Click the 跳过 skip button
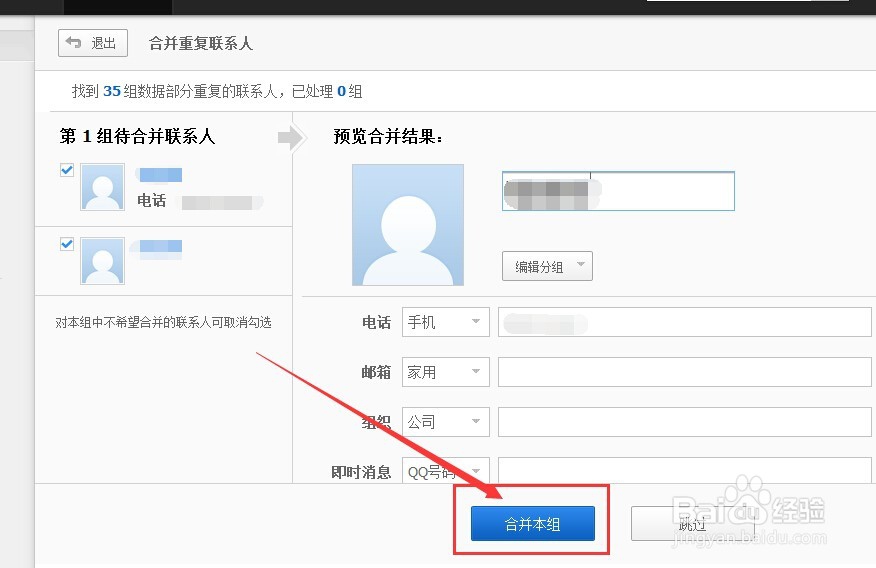Viewport: 876px width, 568px height. click(x=693, y=523)
